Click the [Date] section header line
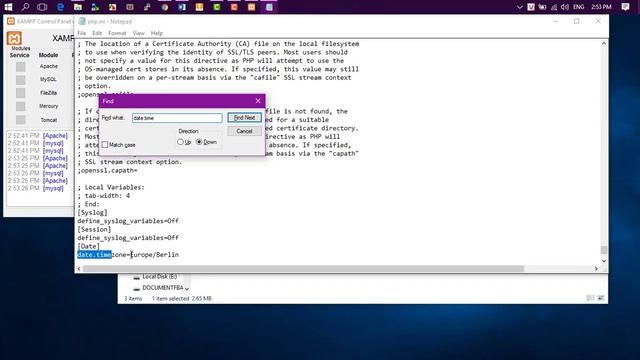This screenshot has width=640, height=360. 89,246
